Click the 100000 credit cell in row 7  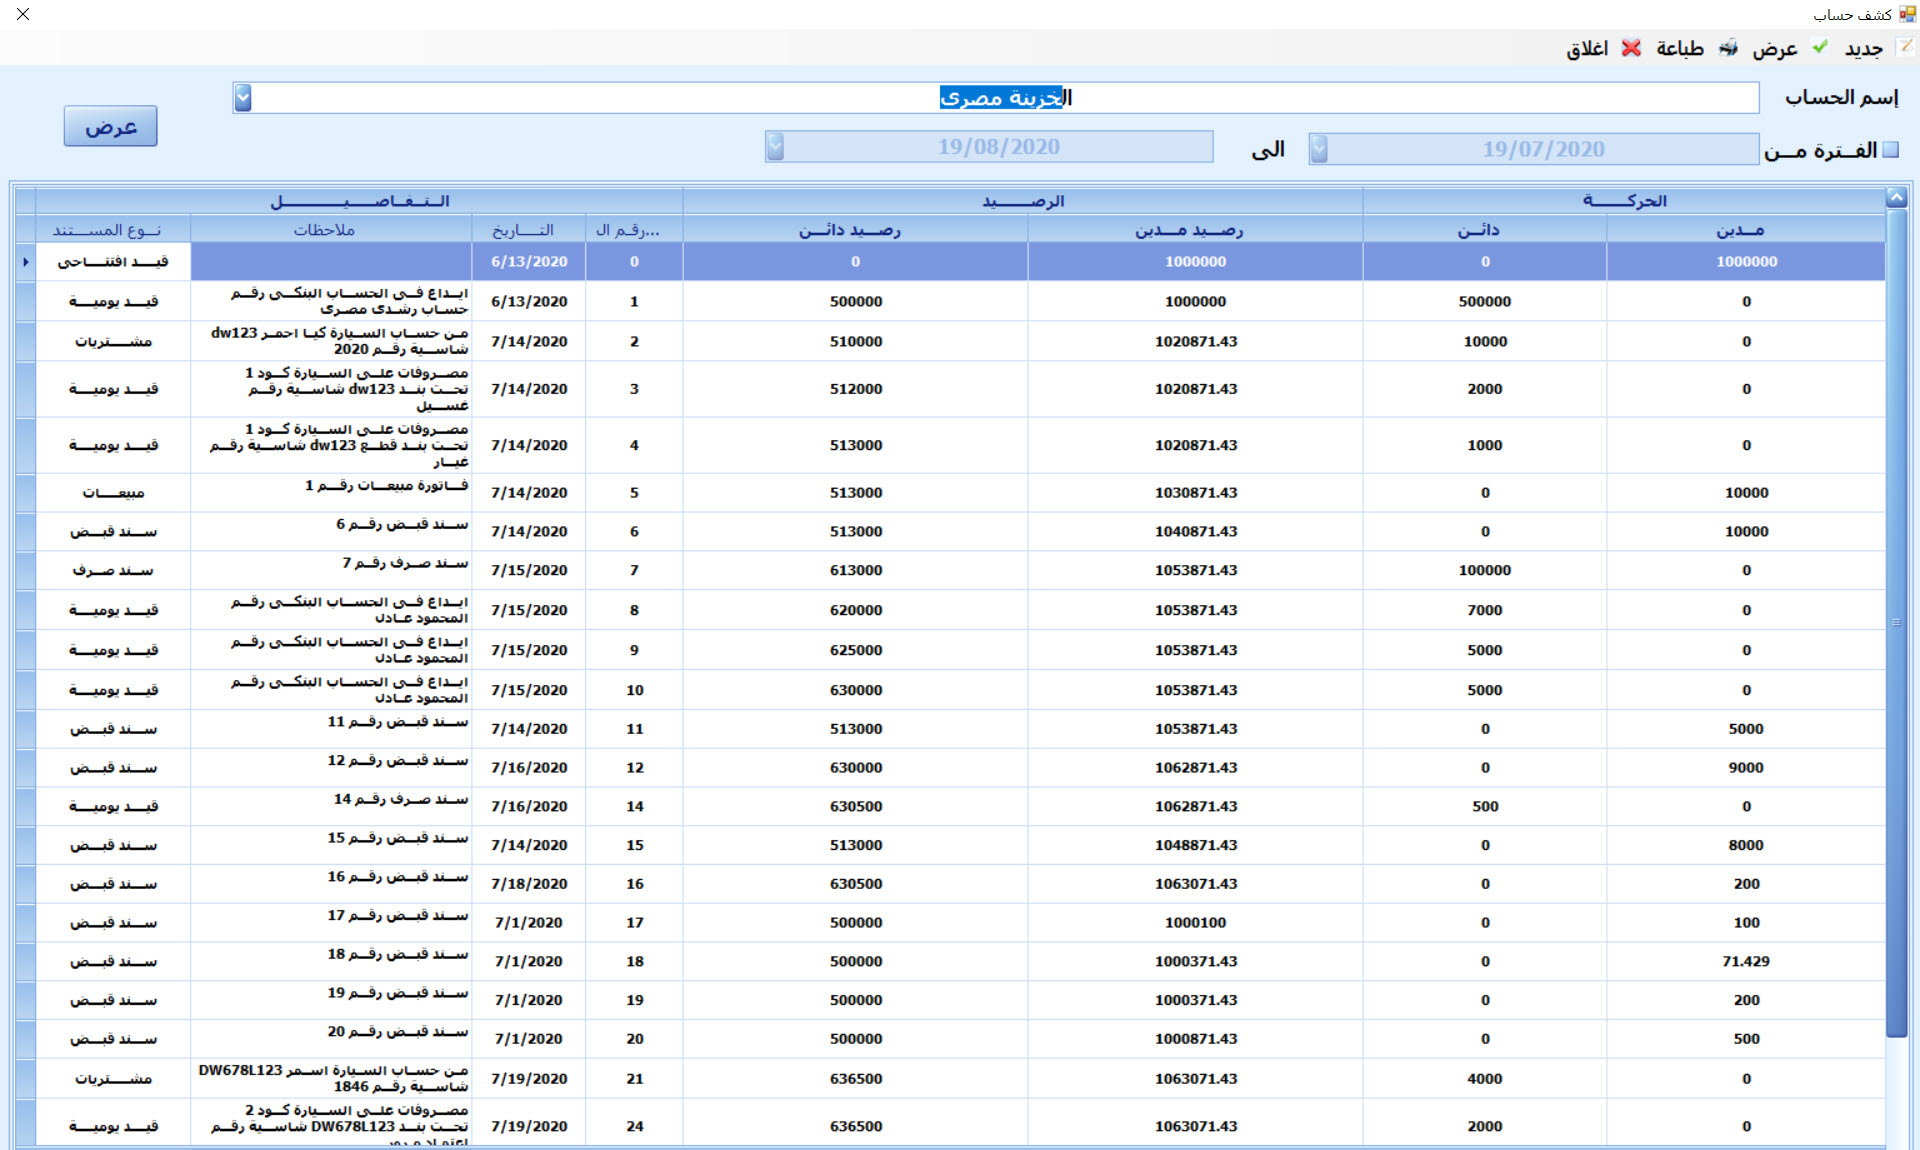tap(1484, 570)
